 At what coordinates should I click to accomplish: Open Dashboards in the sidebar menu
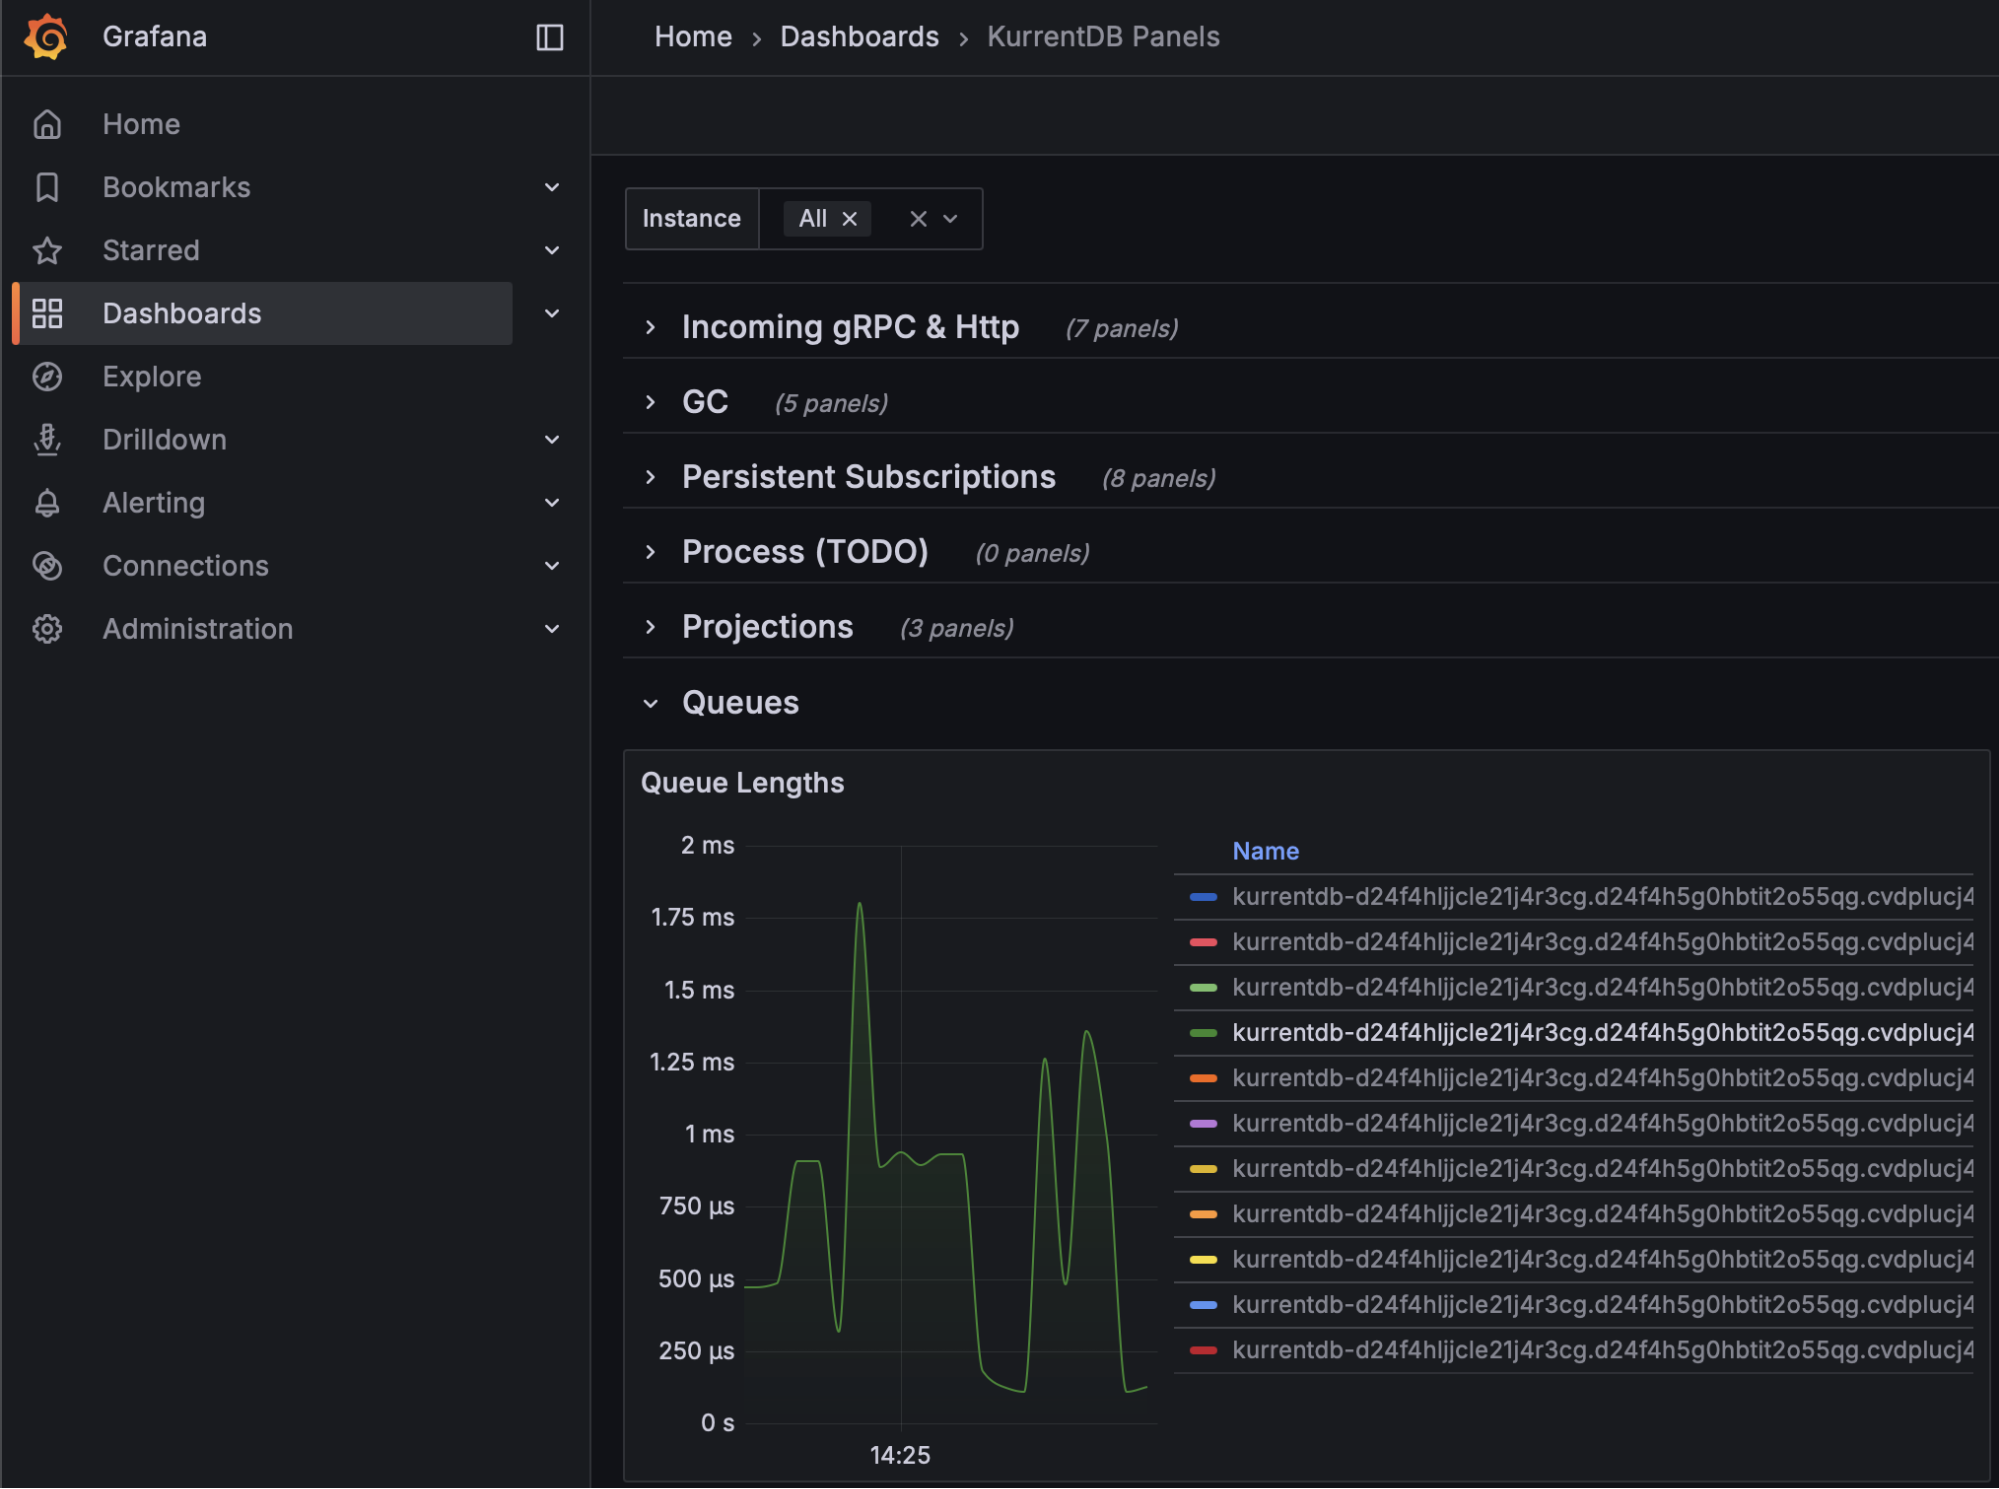click(181, 314)
